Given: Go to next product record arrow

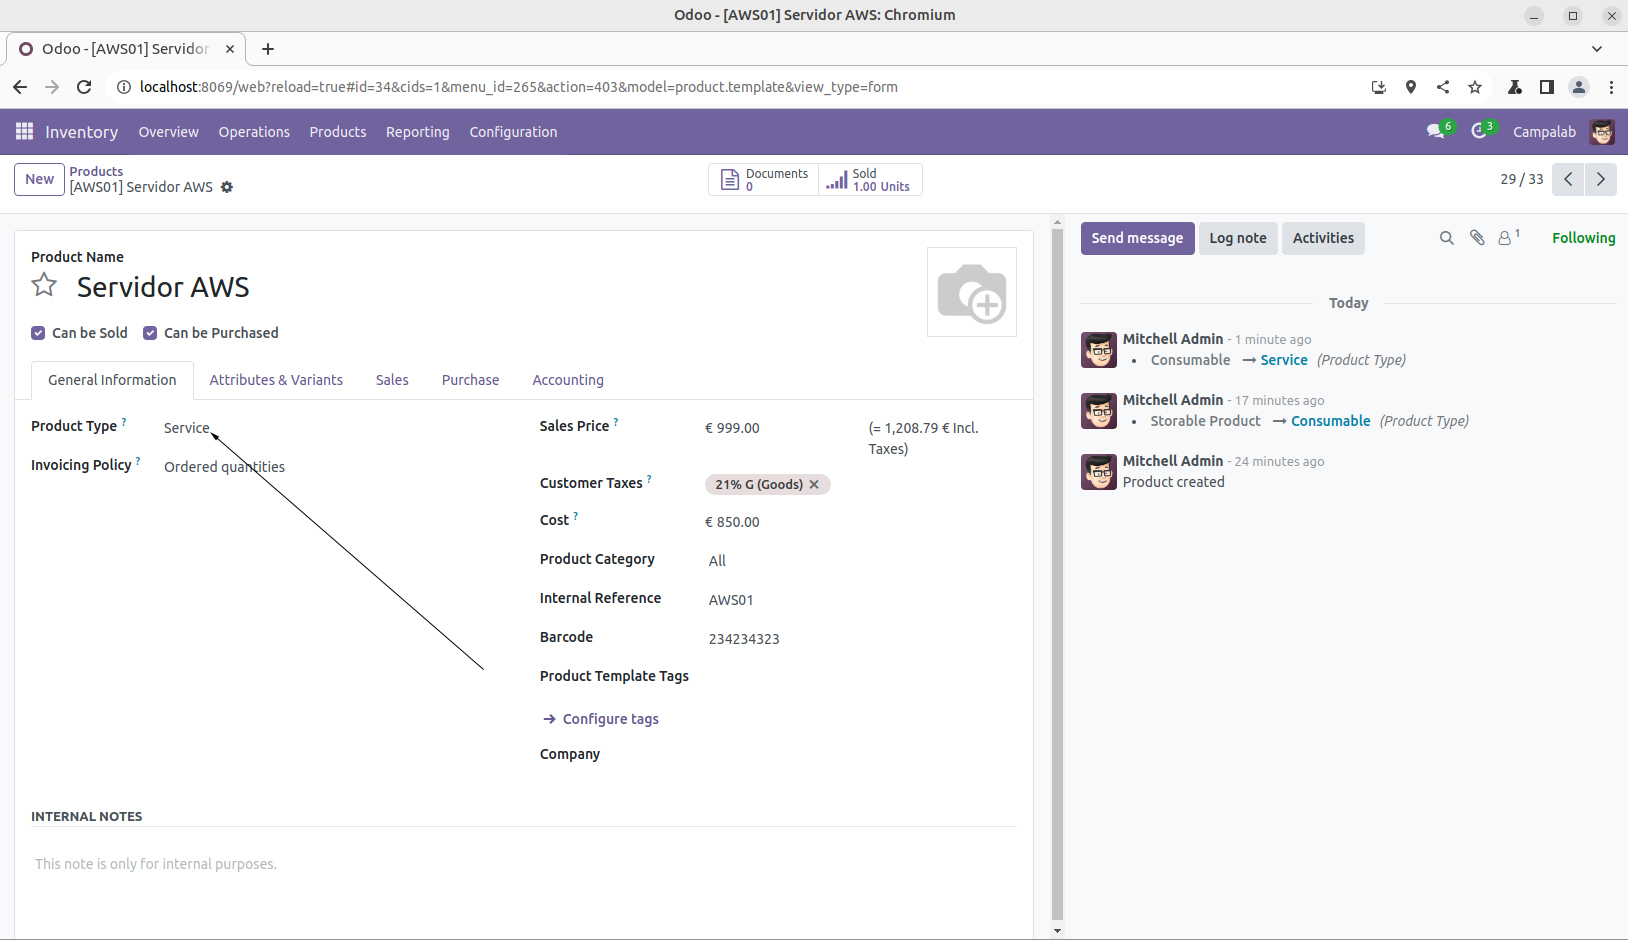Looking at the screenshot, I should [x=1601, y=179].
